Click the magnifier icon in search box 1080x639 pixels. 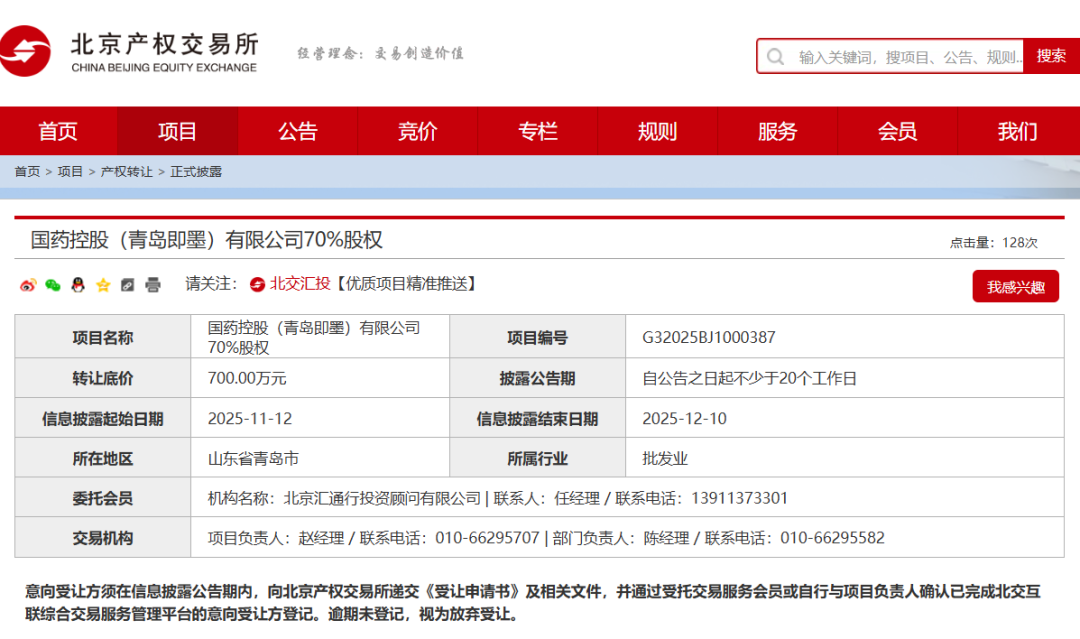pyautogui.click(x=776, y=56)
